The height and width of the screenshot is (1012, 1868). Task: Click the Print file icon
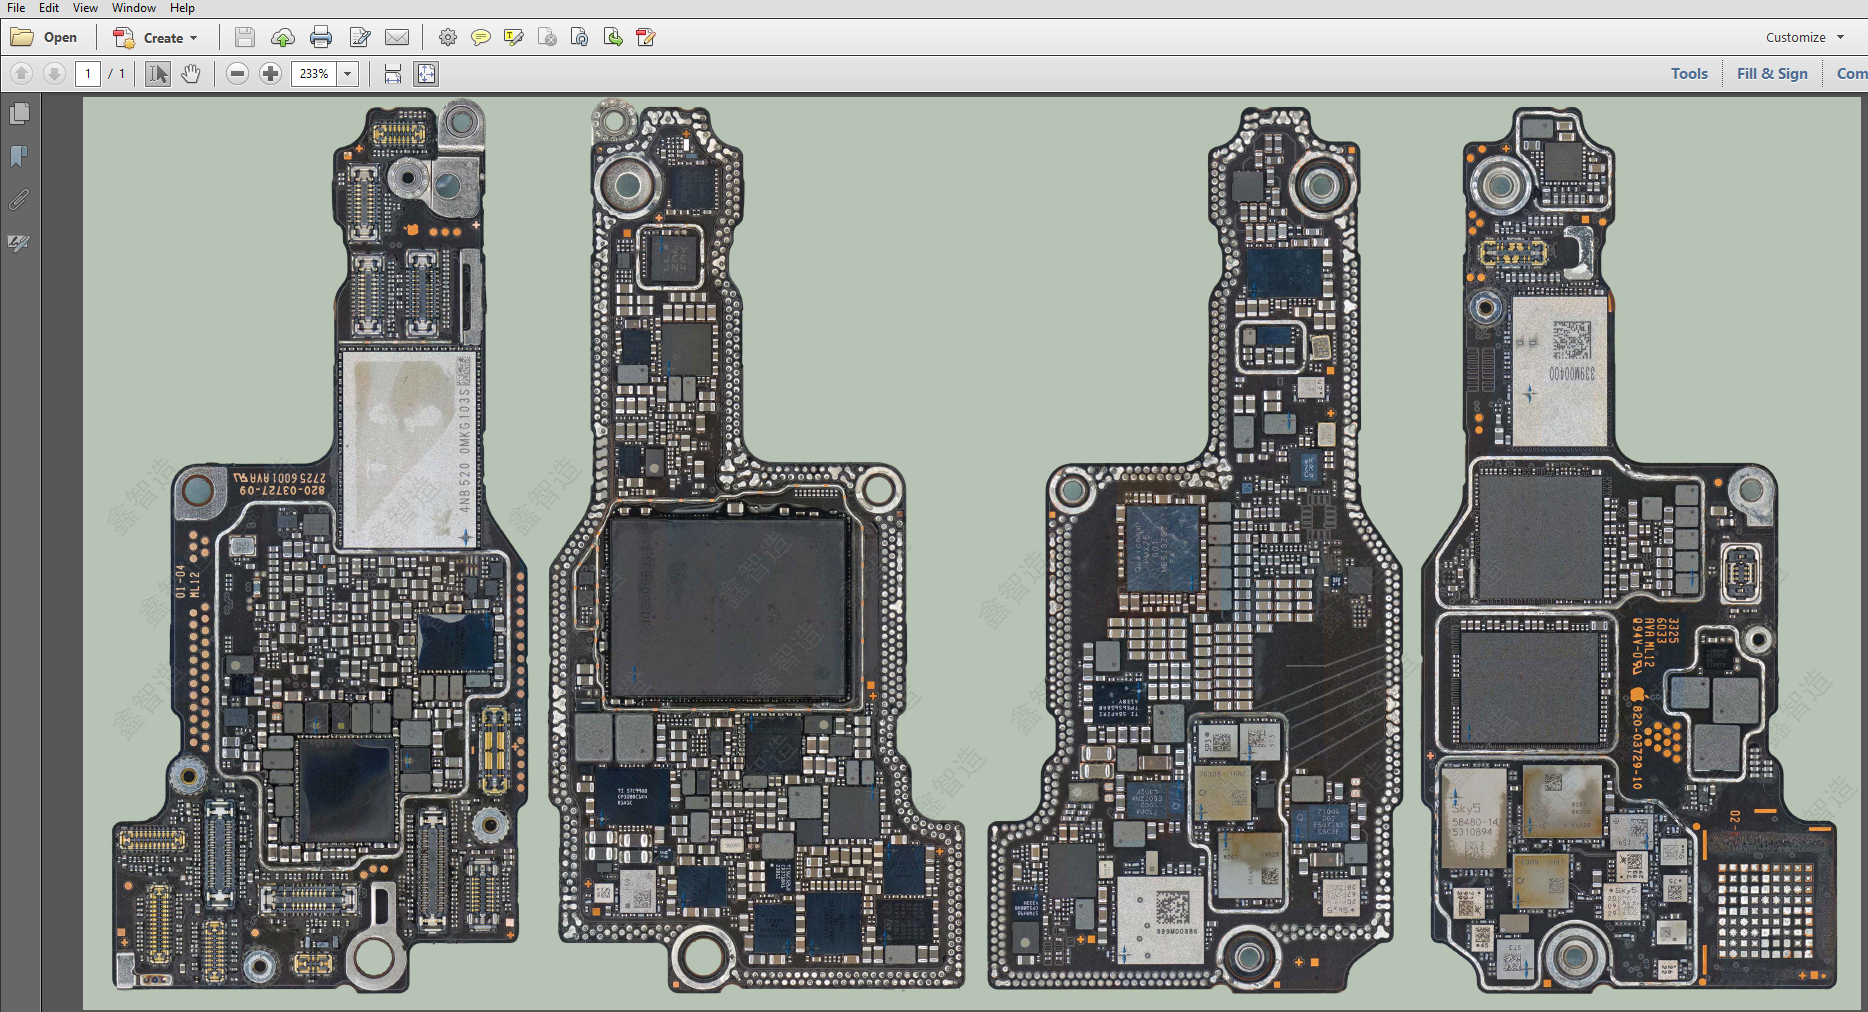point(321,38)
